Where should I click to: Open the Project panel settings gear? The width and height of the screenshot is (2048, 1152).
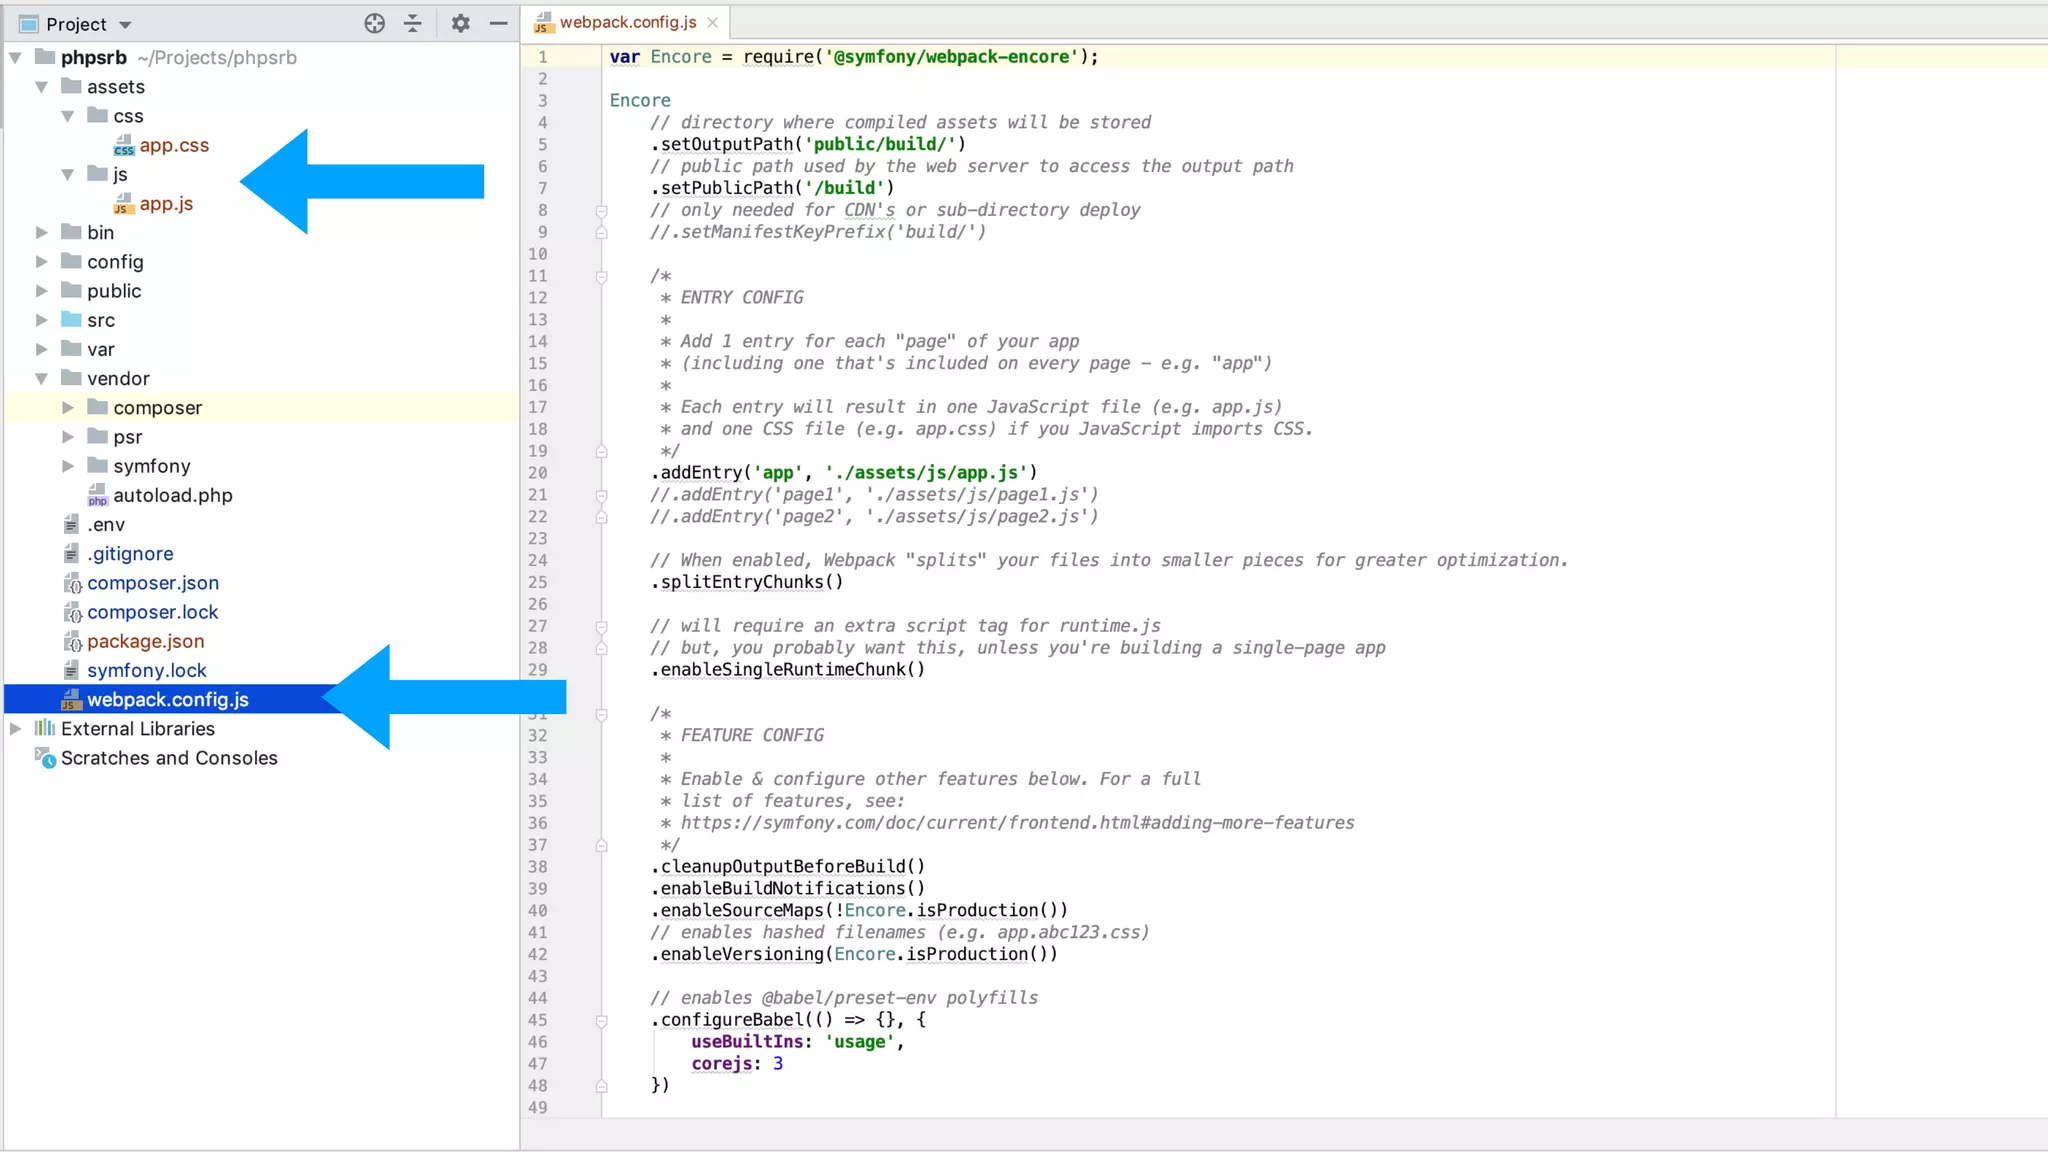pos(460,24)
